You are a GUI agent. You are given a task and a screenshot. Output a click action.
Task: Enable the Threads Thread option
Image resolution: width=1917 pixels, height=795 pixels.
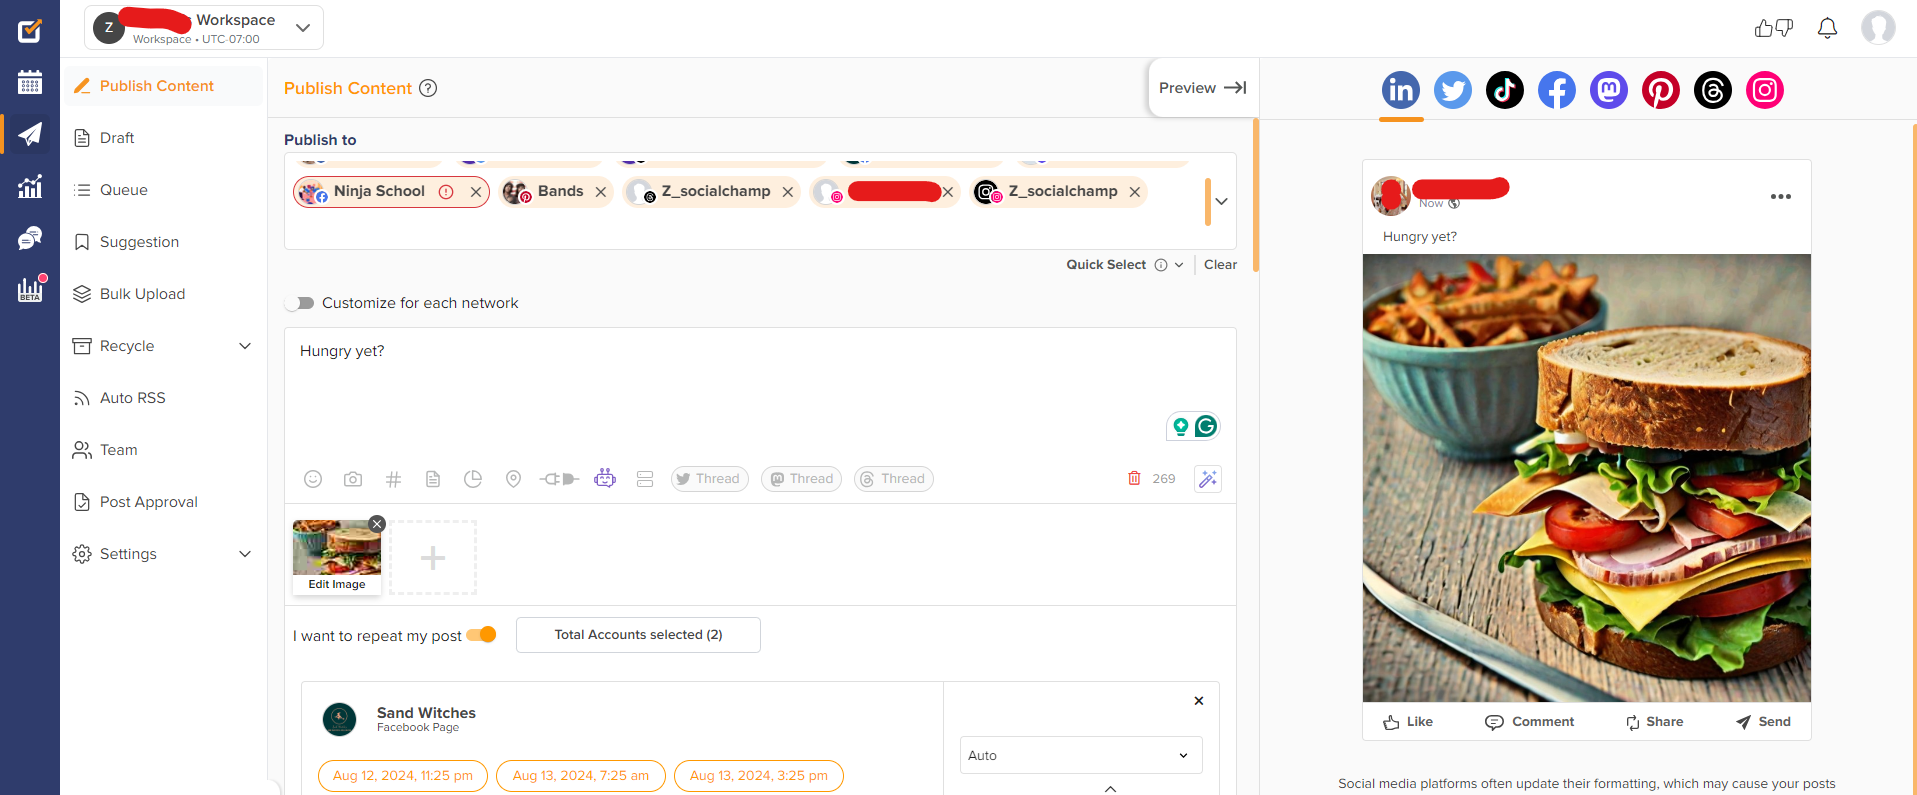click(894, 479)
